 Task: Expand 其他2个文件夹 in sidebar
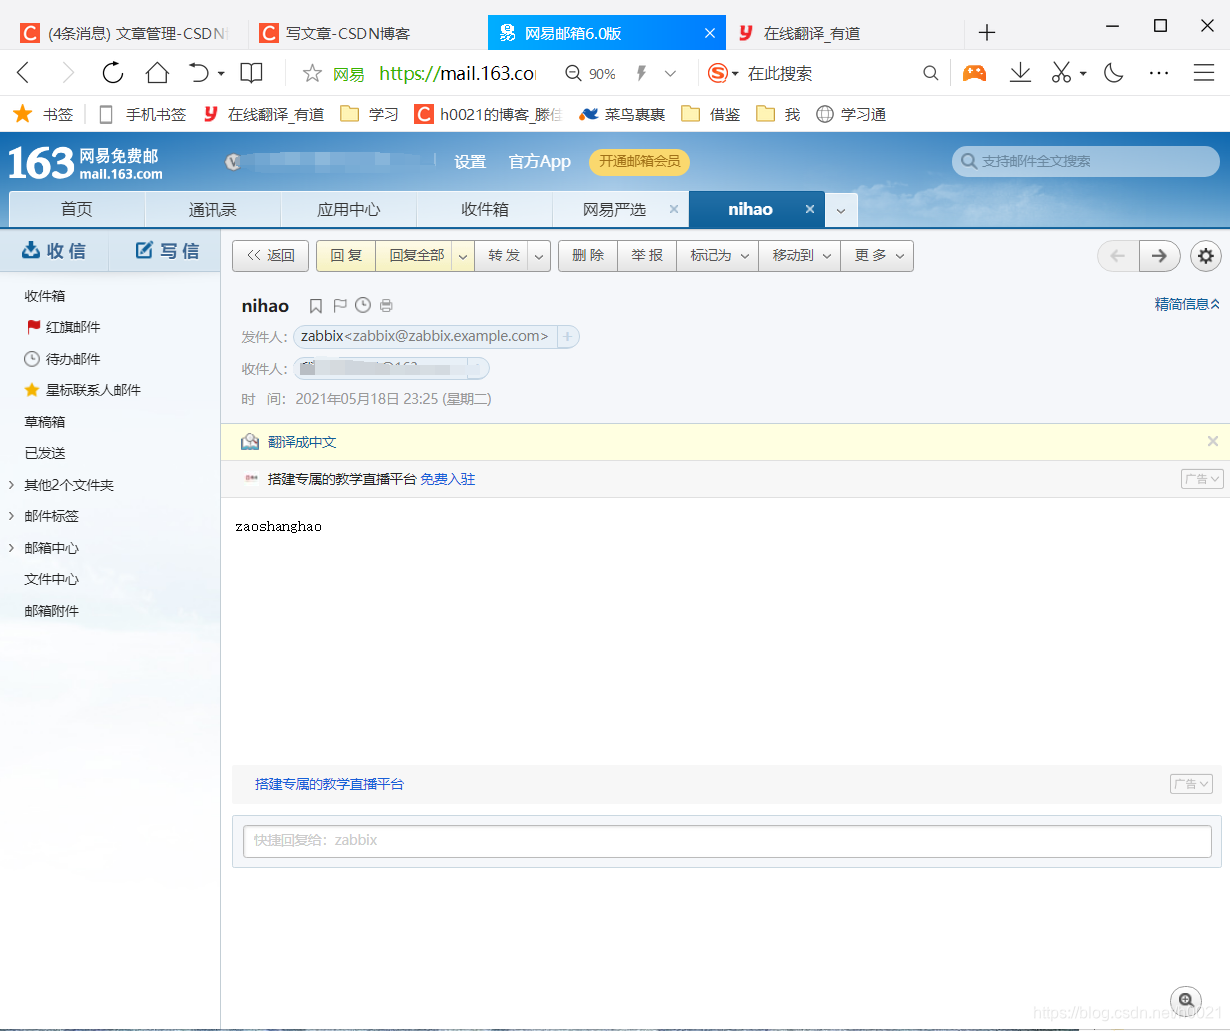[x=11, y=485]
